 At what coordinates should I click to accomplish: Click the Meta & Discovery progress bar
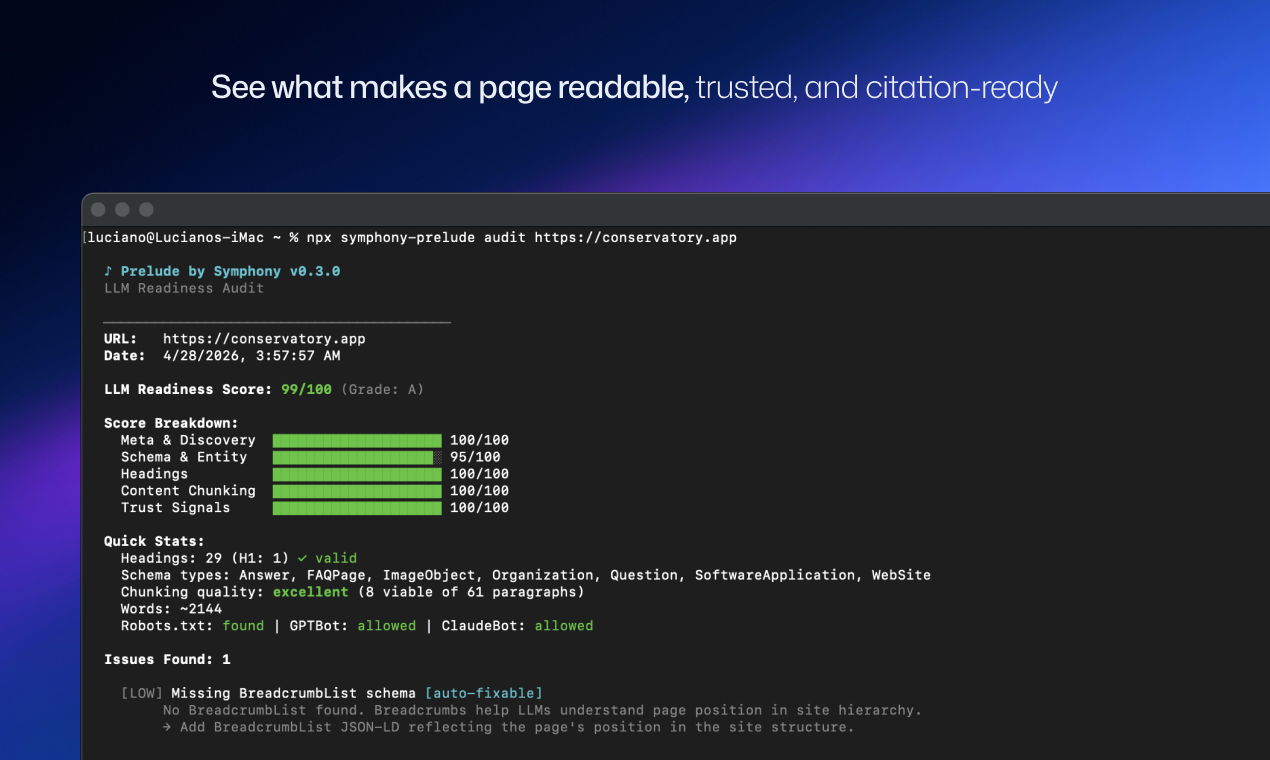point(357,440)
